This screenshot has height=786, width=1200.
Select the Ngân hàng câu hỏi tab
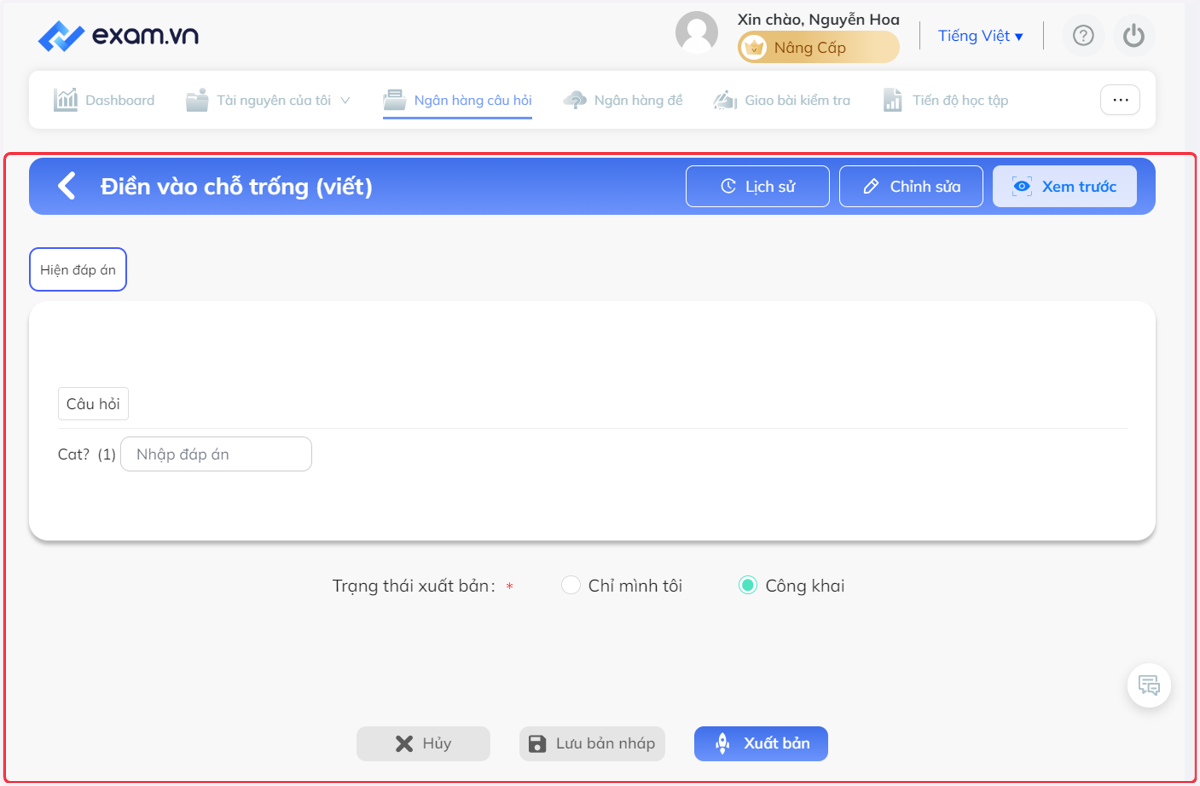[458, 100]
